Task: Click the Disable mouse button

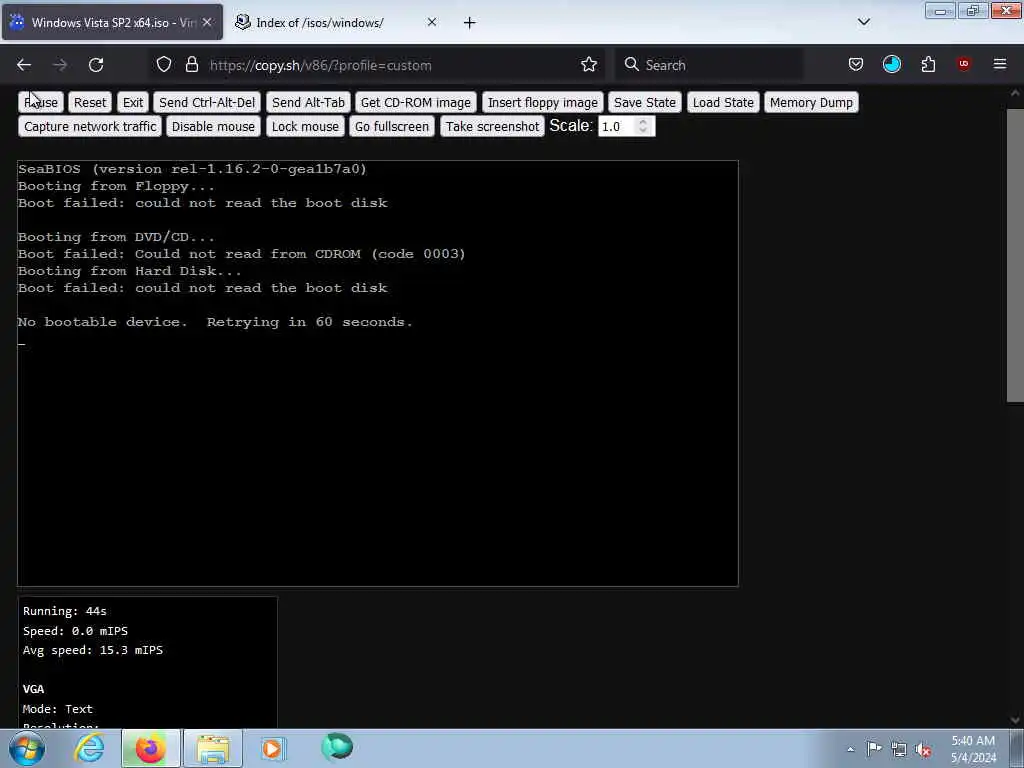Action: 213,127
